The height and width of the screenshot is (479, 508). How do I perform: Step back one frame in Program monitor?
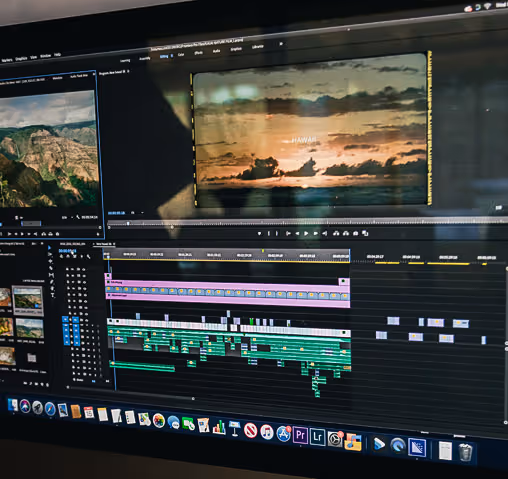[297, 234]
